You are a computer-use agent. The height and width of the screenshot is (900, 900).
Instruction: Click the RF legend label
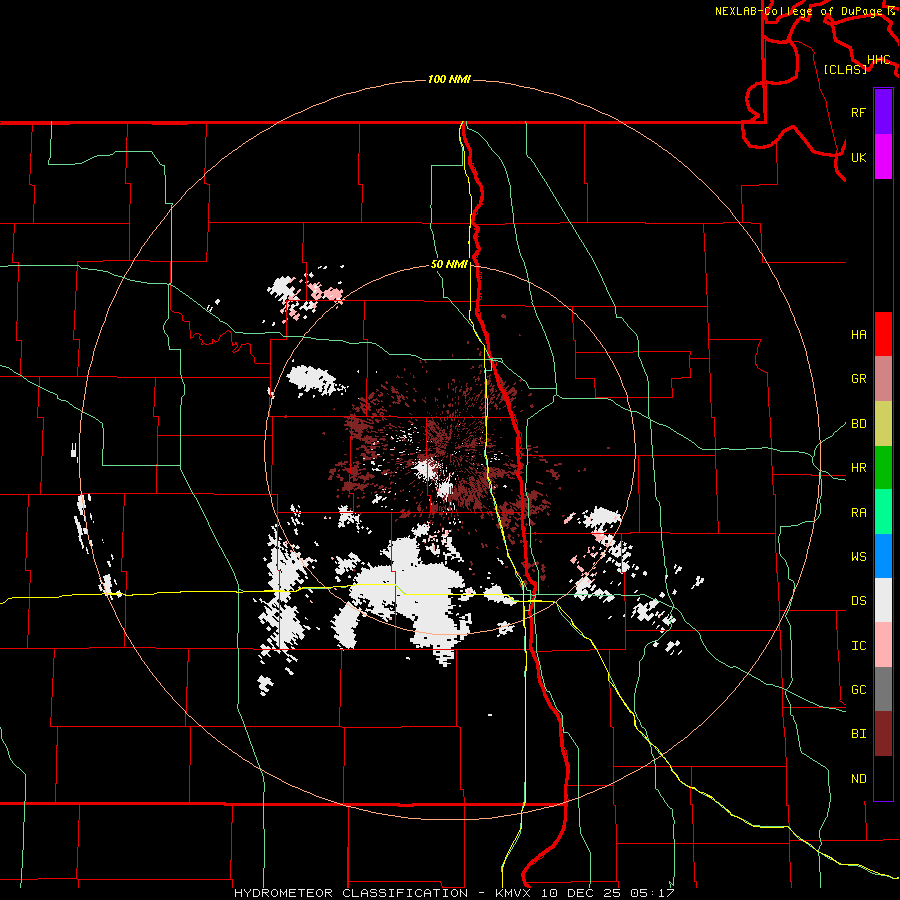[859, 112]
